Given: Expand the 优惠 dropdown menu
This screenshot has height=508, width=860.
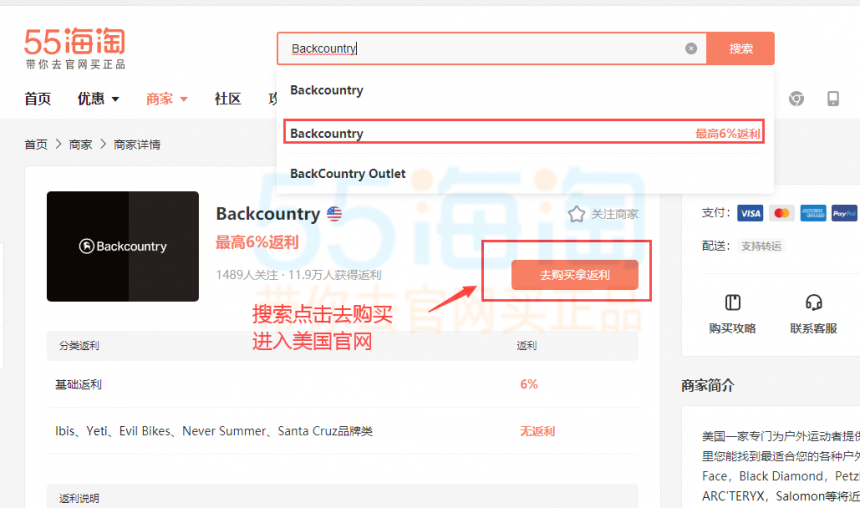Looking at the screenshot, I should [x=98, y=99].
